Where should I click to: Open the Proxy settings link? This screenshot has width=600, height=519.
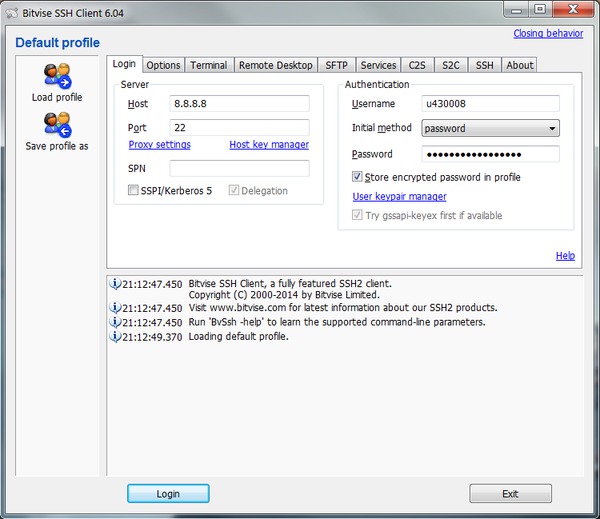point(160,145)
